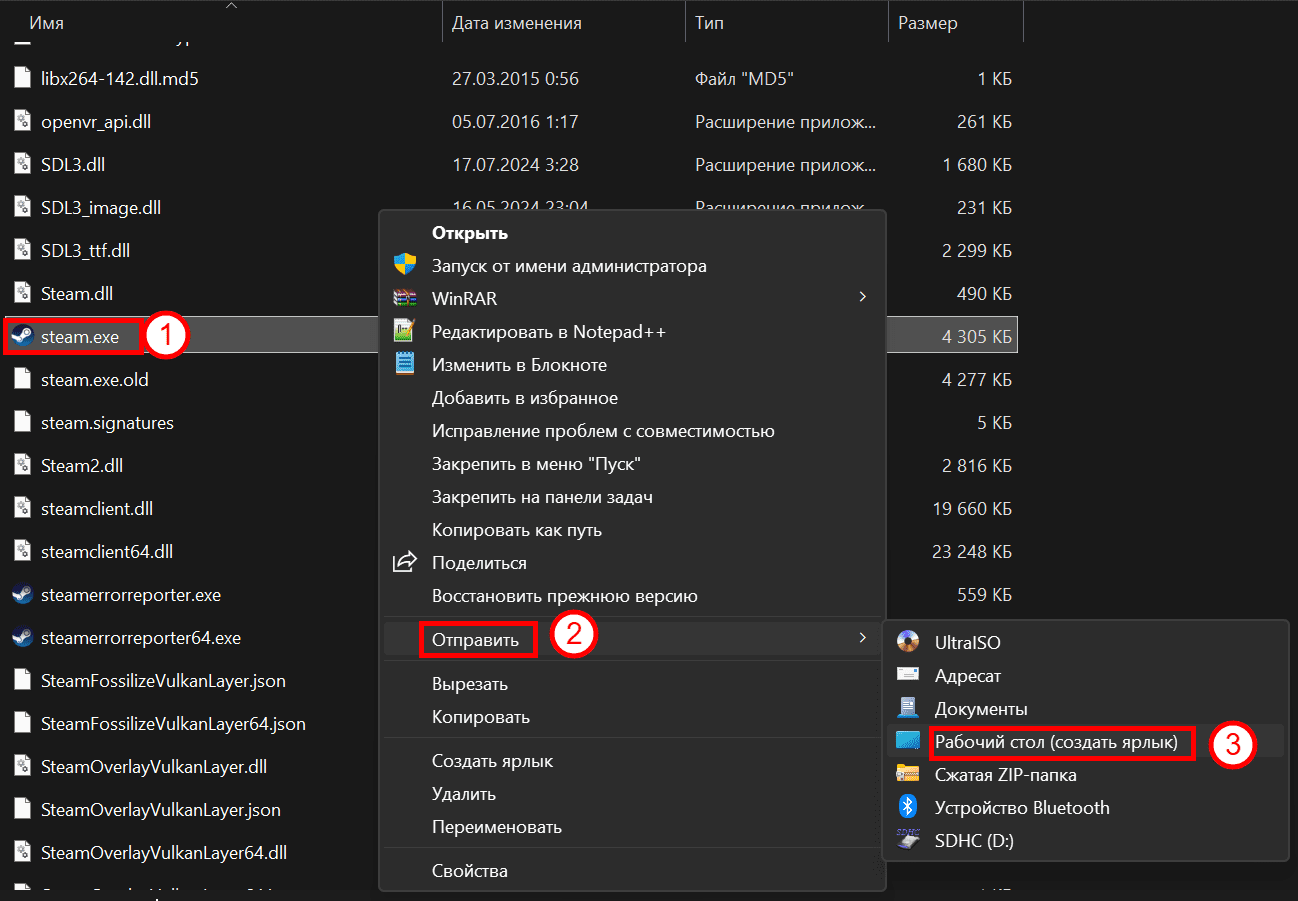Click the Notepad++ icon in the menu
The image size is (1298, 901).
pos(404,331)
